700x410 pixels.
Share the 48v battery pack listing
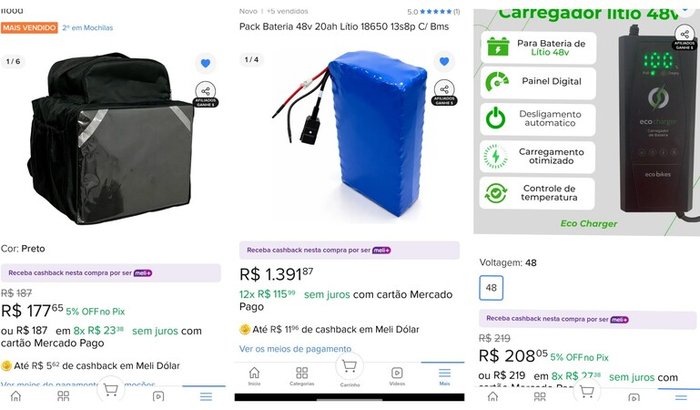click(x=444, y=89)
